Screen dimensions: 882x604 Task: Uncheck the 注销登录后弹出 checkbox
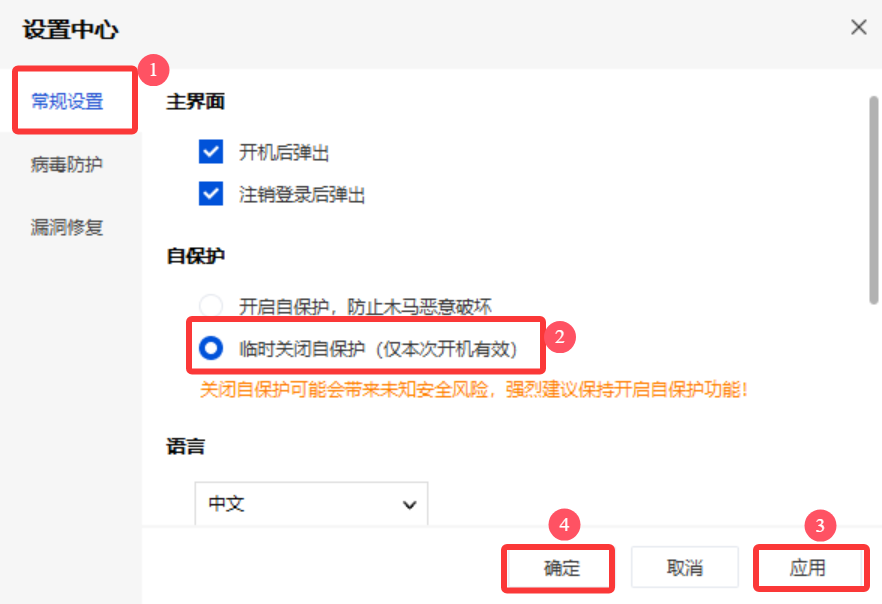tap(211, 194)
